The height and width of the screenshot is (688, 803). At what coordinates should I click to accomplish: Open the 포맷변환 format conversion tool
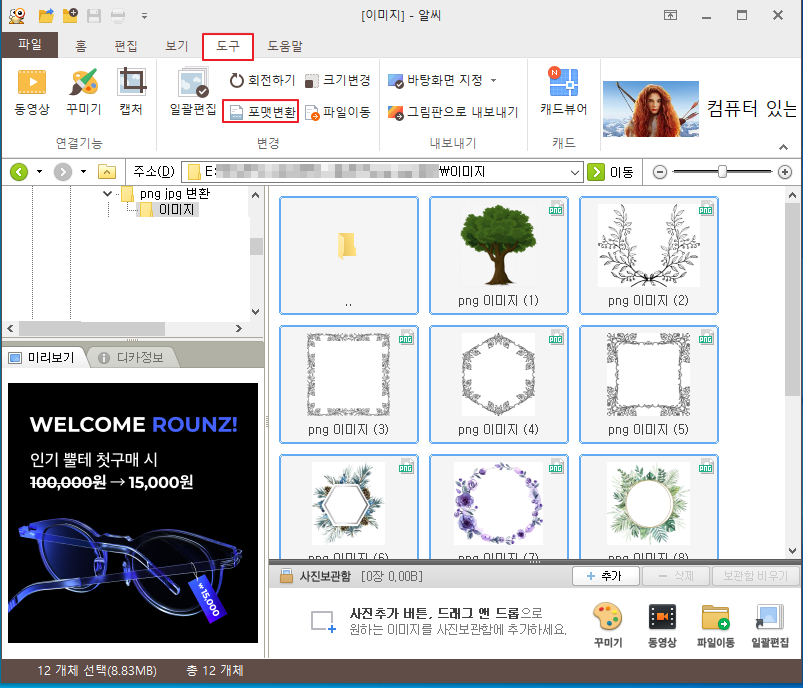263,111
